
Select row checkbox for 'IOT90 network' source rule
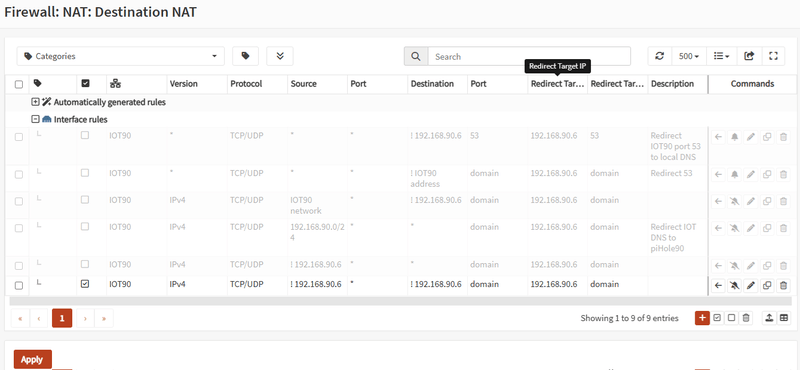click(19, 201)
